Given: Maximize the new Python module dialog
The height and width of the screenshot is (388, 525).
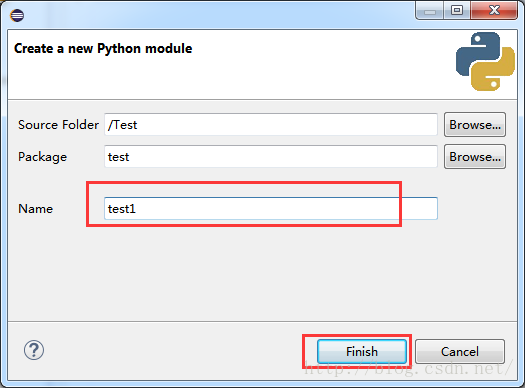Looking at the screenshot, I should tap(457, 10).
